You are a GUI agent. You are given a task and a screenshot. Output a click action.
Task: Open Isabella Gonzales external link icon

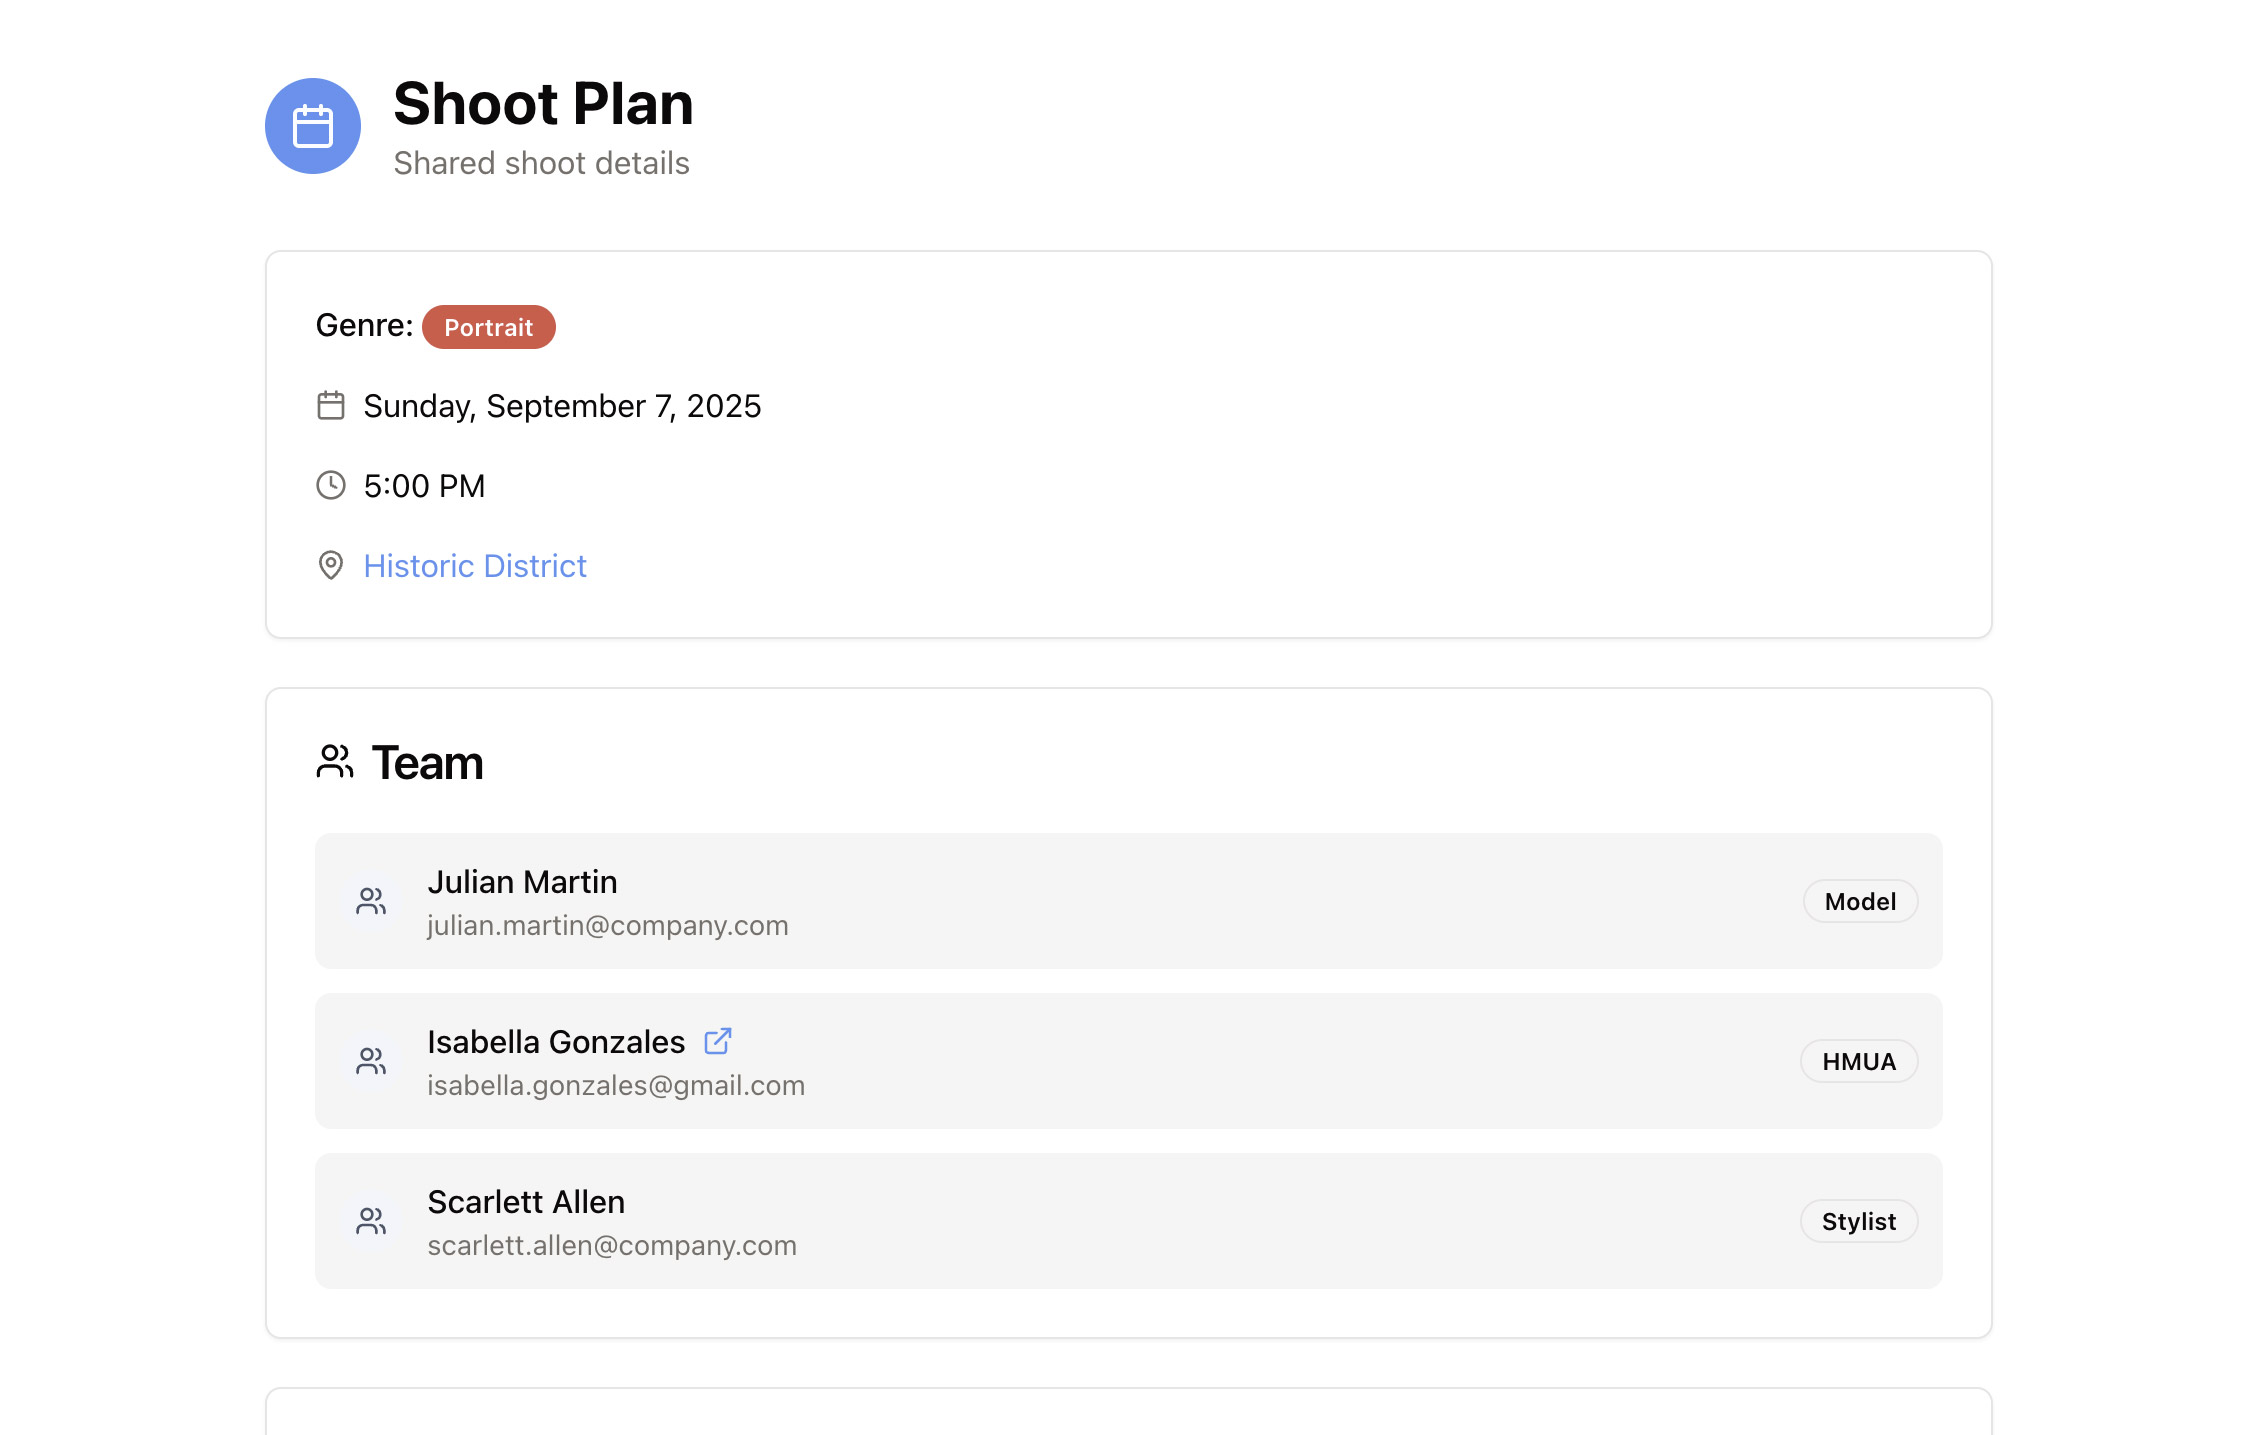[718, 1041]
